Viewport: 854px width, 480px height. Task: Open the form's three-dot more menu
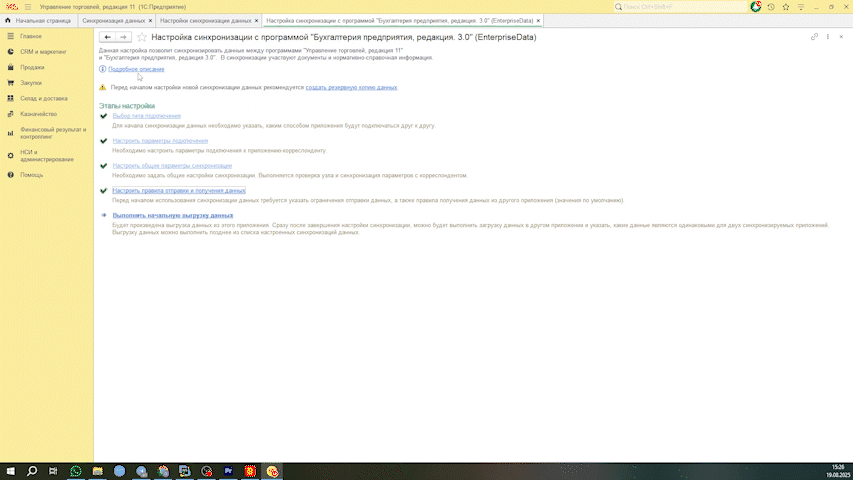tap(828, 37)
